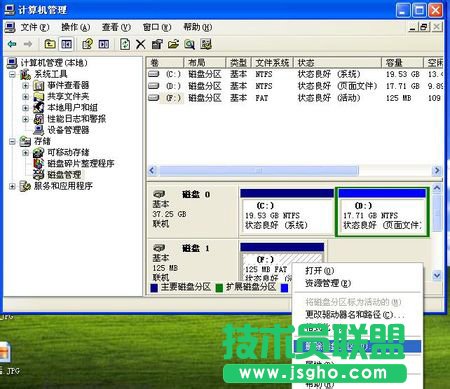Click the disk view scroll down arrow
The width and height of the screenshot is (450, 389).
coord(437,276)
